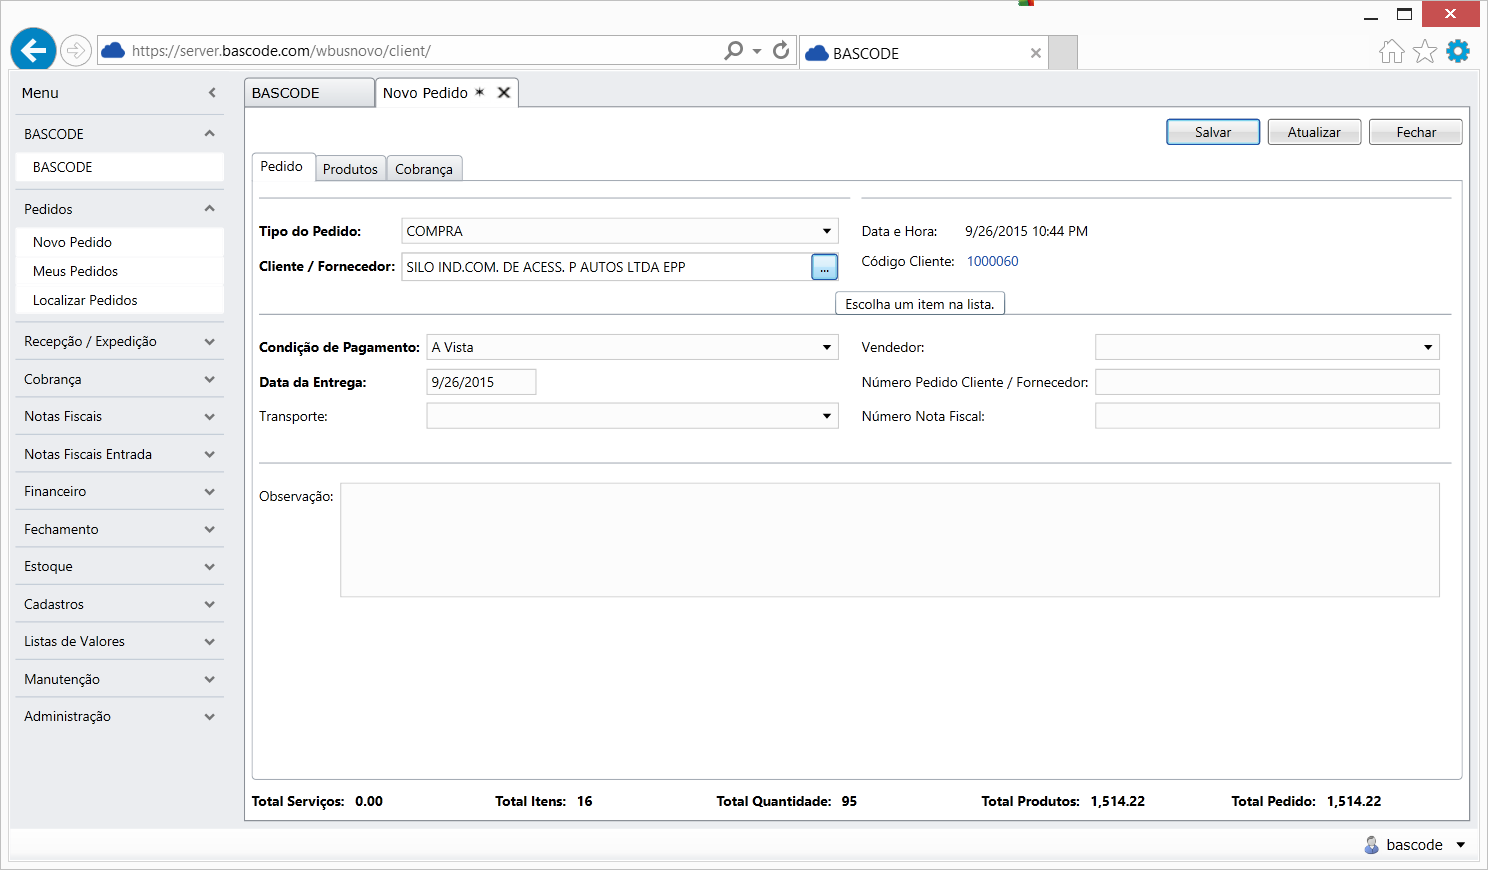
Task: Open browser home page icon
Action: click(x=1391, y=51)
